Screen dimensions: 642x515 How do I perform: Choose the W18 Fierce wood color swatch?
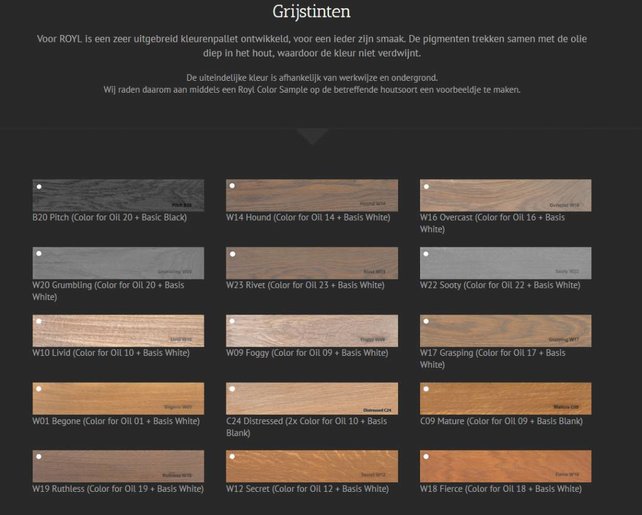505,465
